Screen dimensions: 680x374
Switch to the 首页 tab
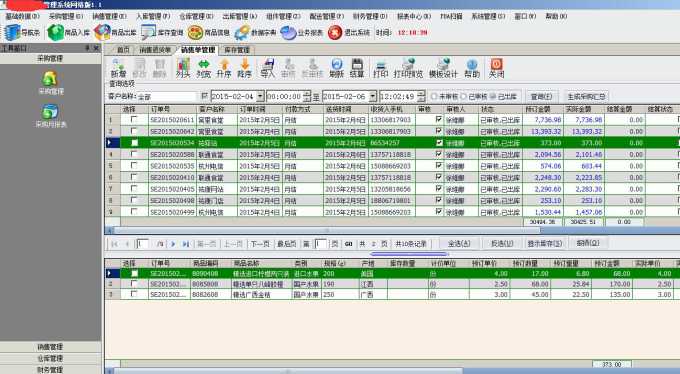coord(123,50)
